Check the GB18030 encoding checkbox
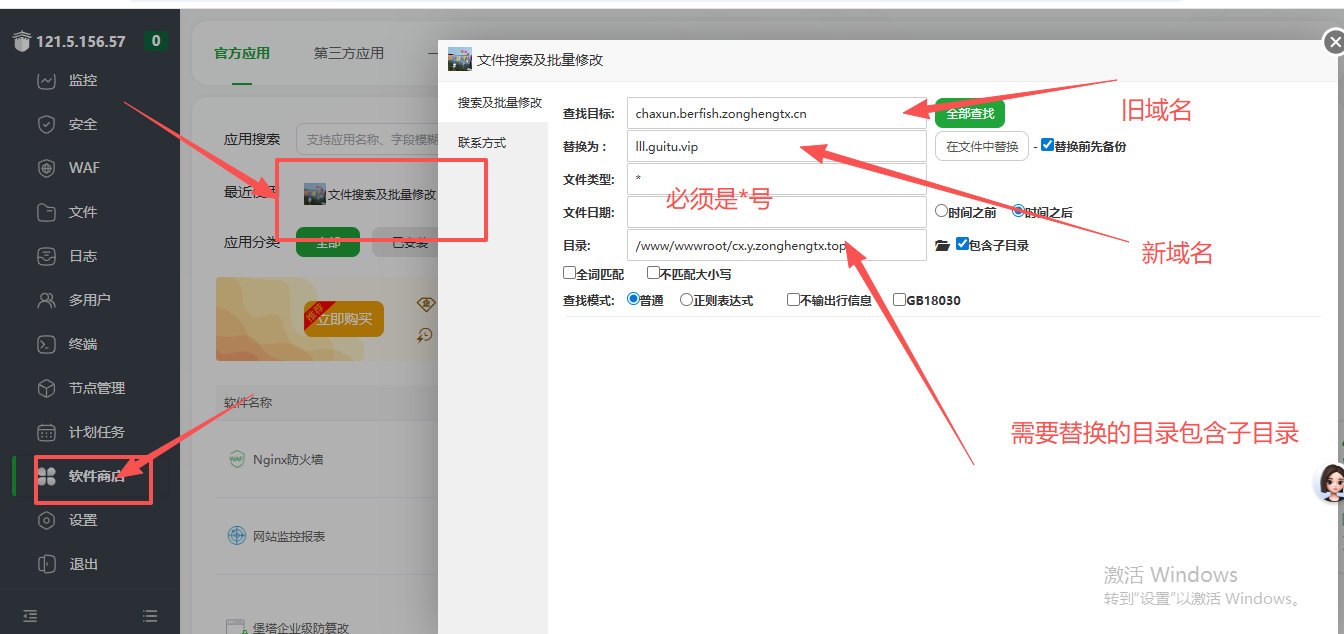The height and width of the screenshot is (634, 1344). pyautogui.click(x=899, y=299)
